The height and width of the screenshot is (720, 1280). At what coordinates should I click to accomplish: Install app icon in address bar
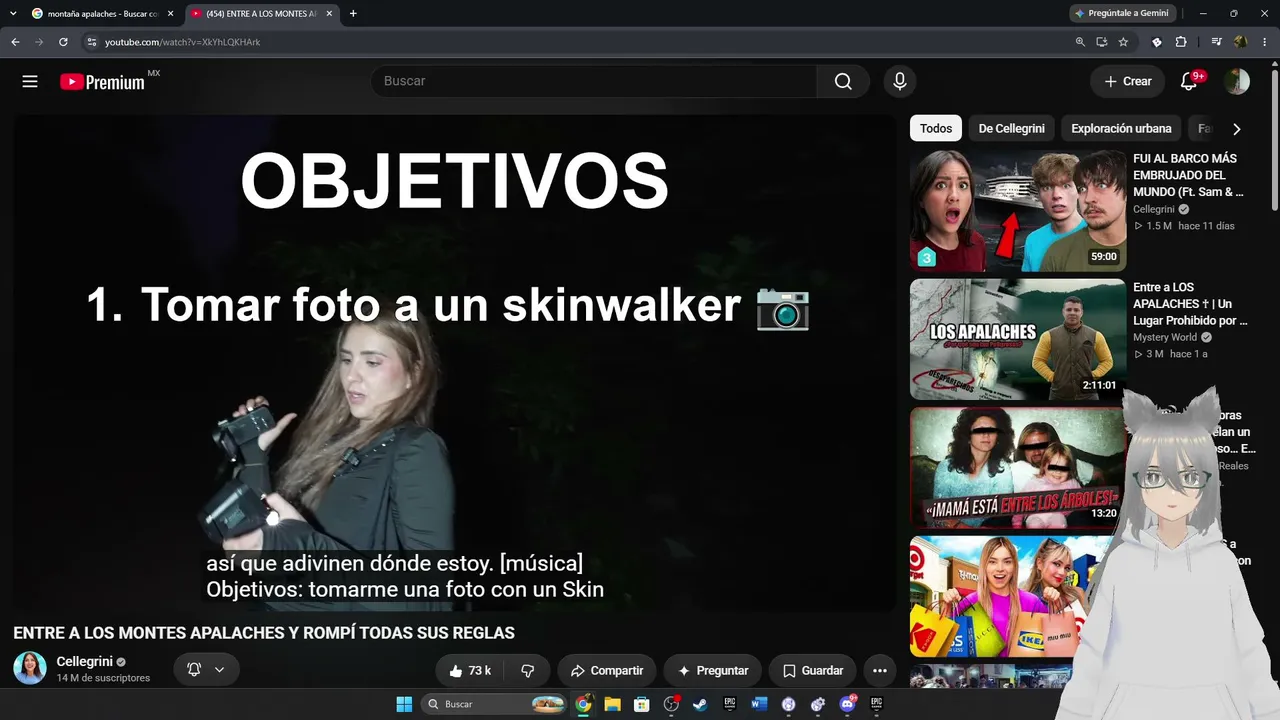tap(1101, 42)
